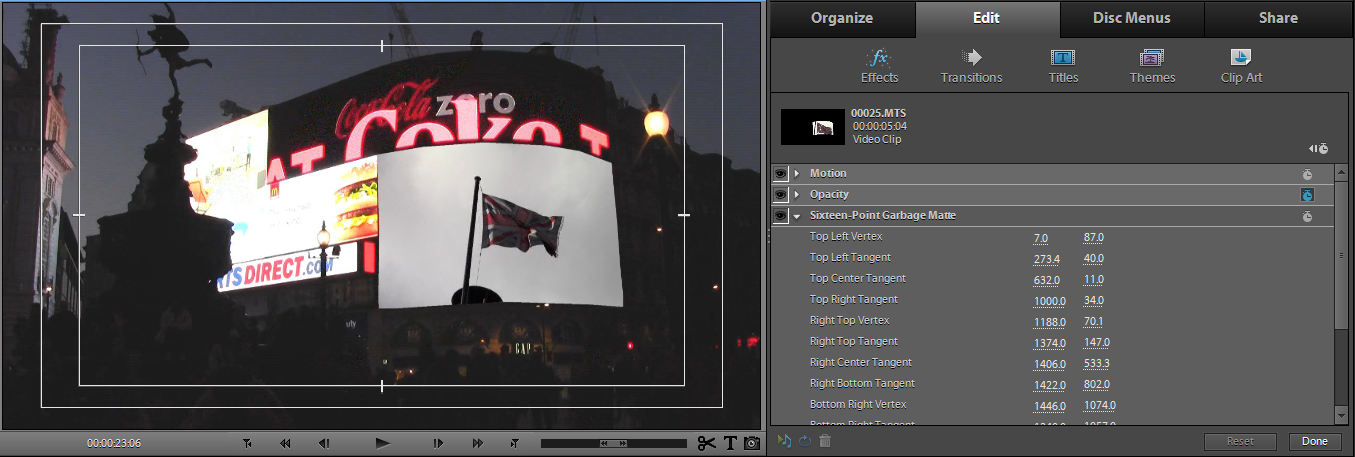1355x457 pixels.
Task: Switch to the Organize tab
Action: pyautogui.click(x=842, y=18)
